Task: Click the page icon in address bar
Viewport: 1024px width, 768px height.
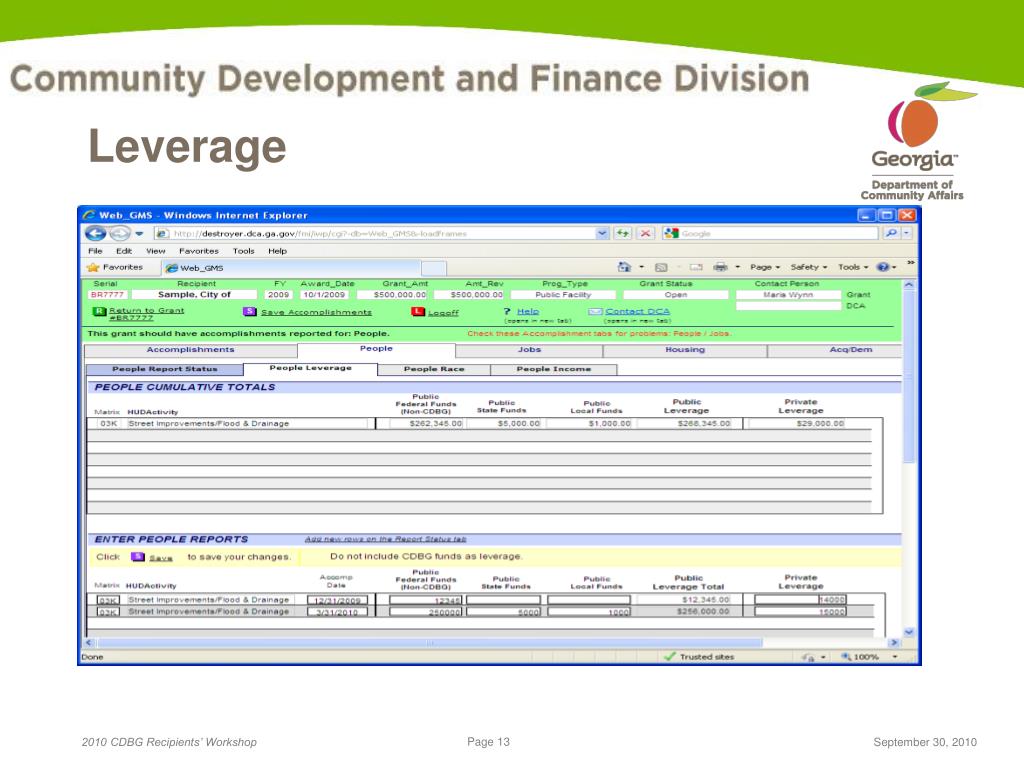Action: coord(163,234)
